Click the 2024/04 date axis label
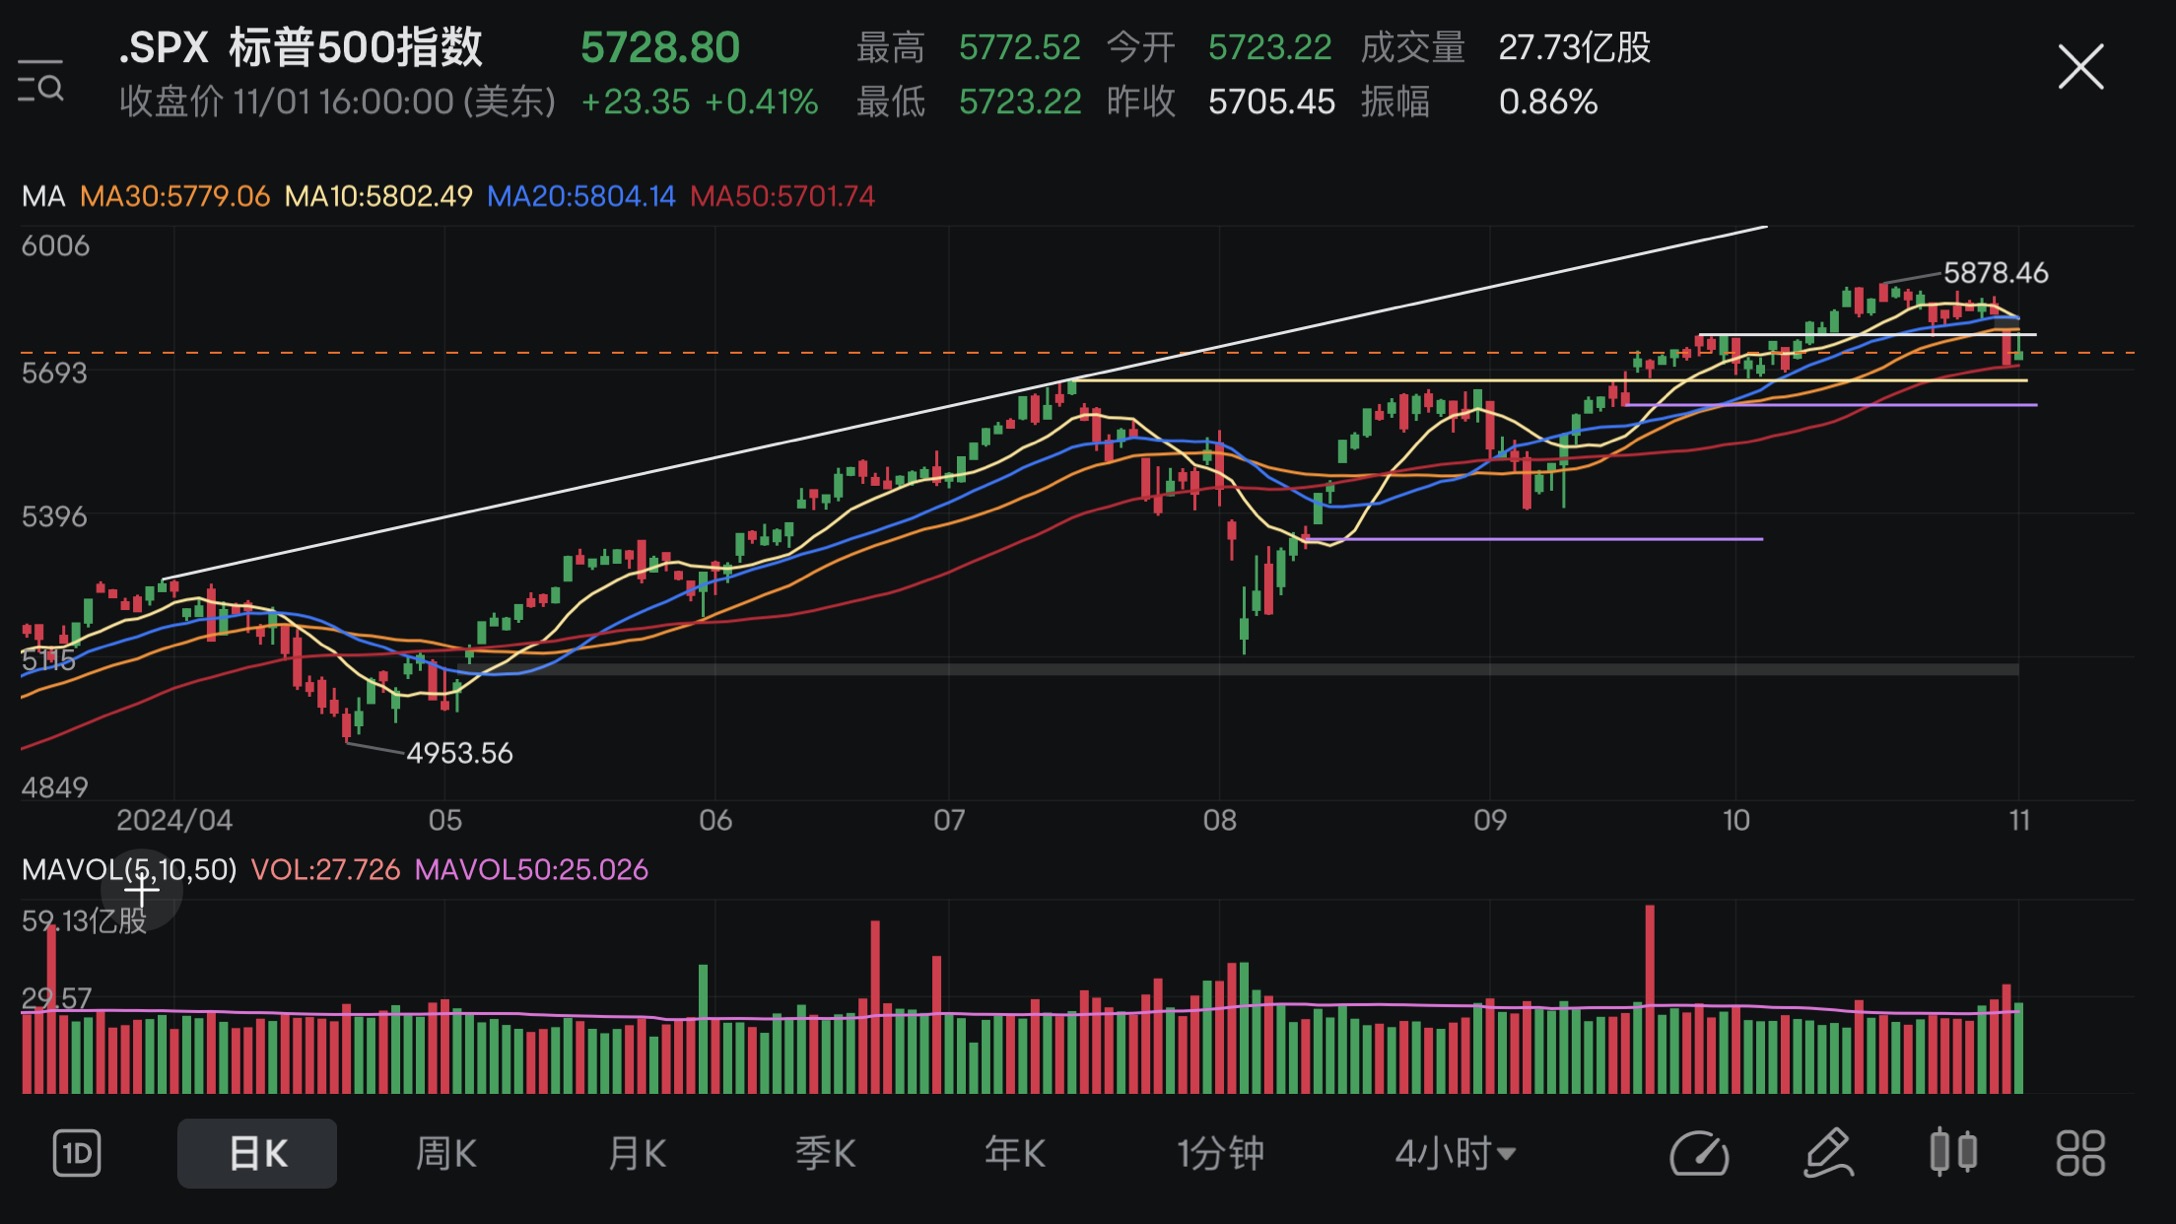This screenshot has width=2176, height=1224. point(174,820)
